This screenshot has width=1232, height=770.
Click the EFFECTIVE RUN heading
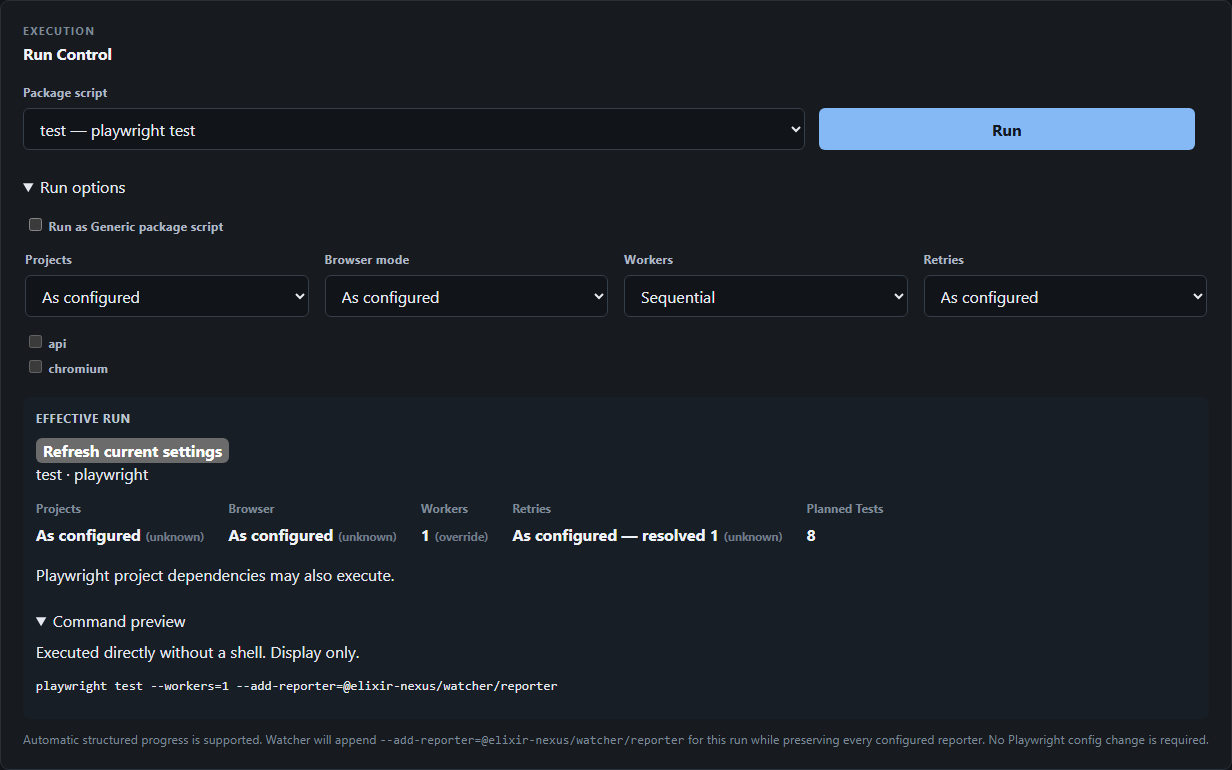click(x=83, y=419)
